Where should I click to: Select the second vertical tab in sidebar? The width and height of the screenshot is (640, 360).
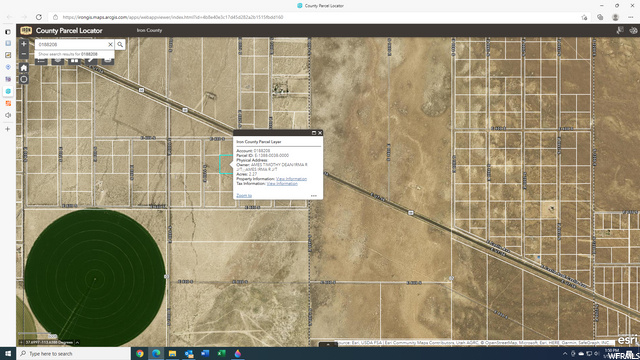click(x=8, y=43)
